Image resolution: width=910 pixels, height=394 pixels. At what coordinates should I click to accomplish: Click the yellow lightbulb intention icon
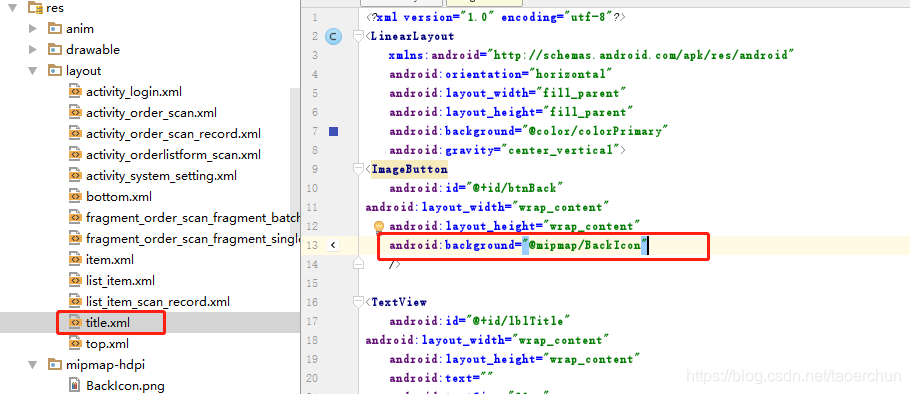[x=379, y=226]
